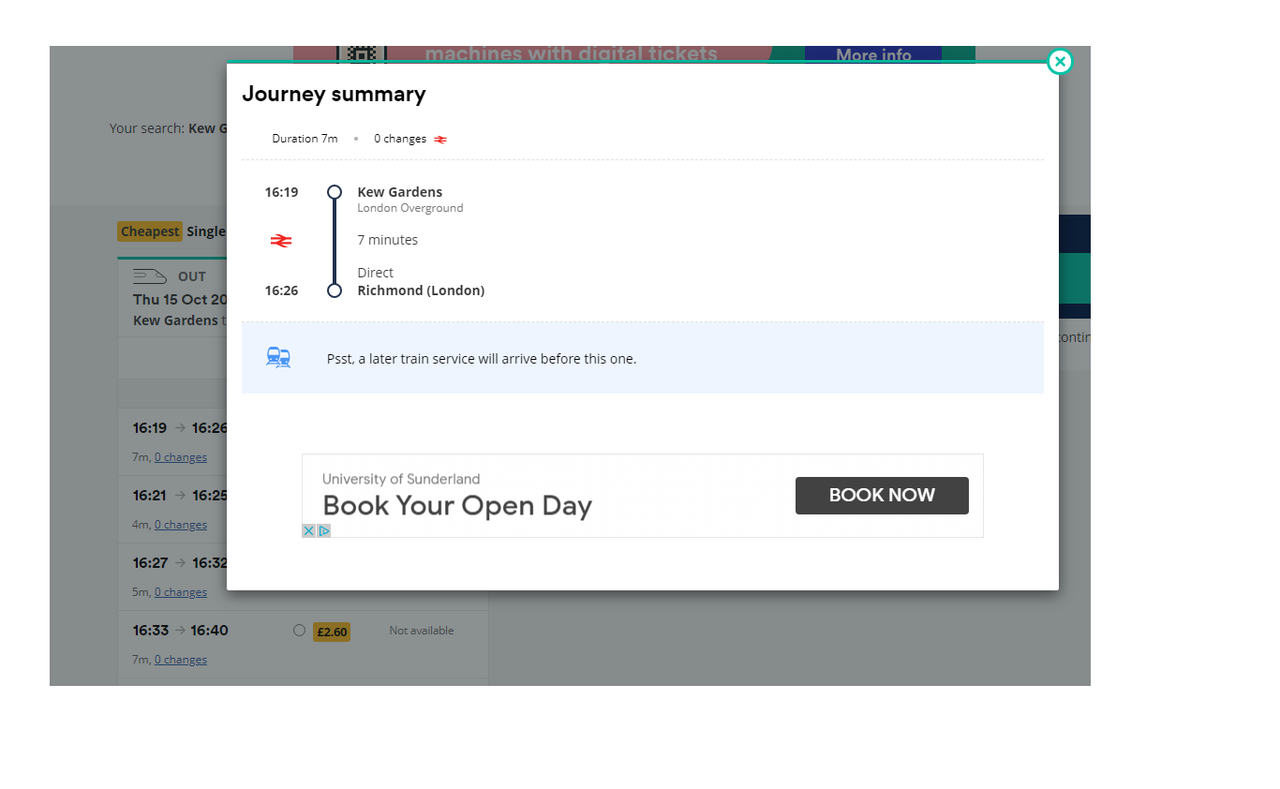The image size is (1280, 789).
Task: Close the Journey summary dialog
Action: pyautogui.click(x=1059, y=62)
